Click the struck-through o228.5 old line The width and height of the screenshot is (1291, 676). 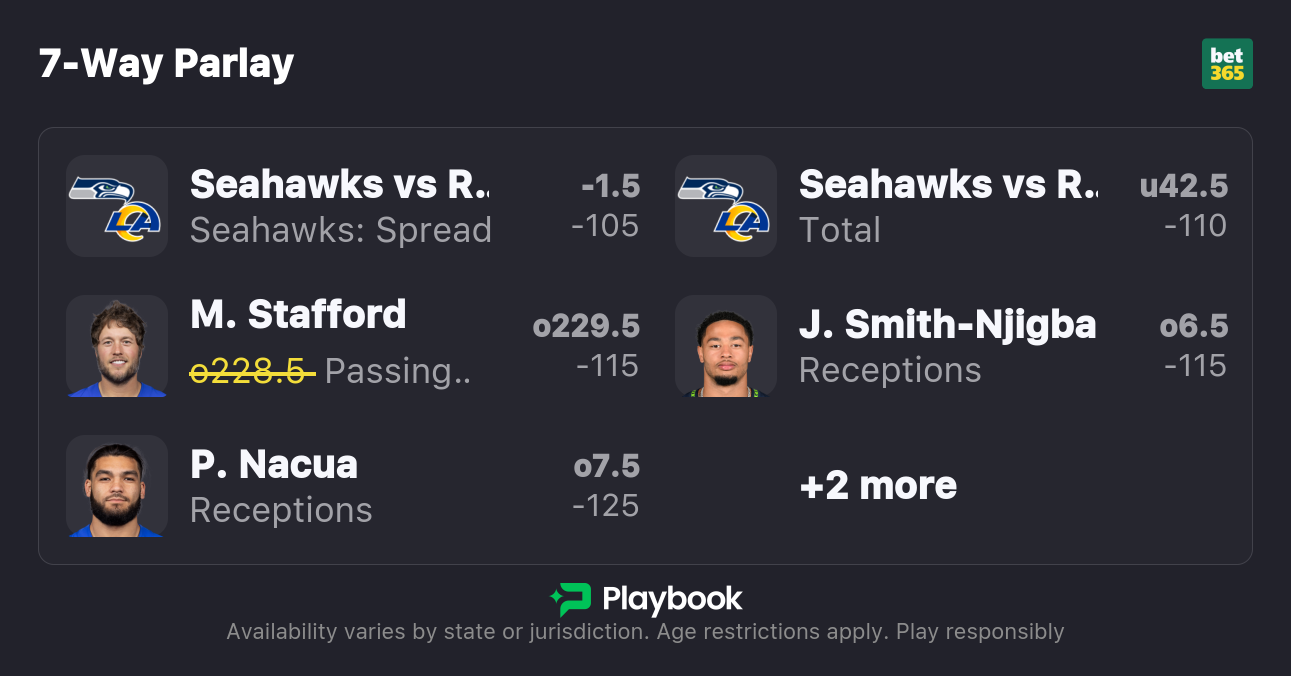click(x=252, y=371)
